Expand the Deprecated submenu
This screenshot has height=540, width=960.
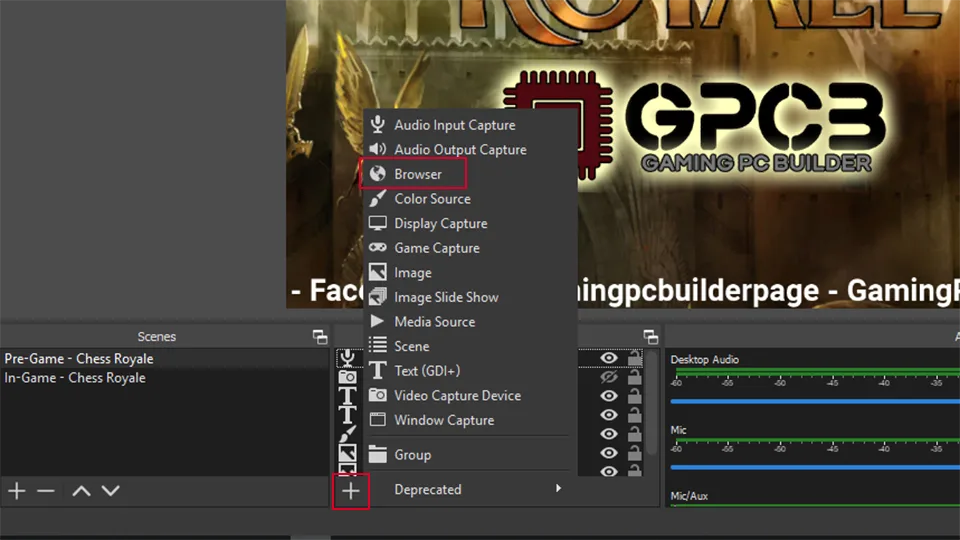[x=470, y=489]
